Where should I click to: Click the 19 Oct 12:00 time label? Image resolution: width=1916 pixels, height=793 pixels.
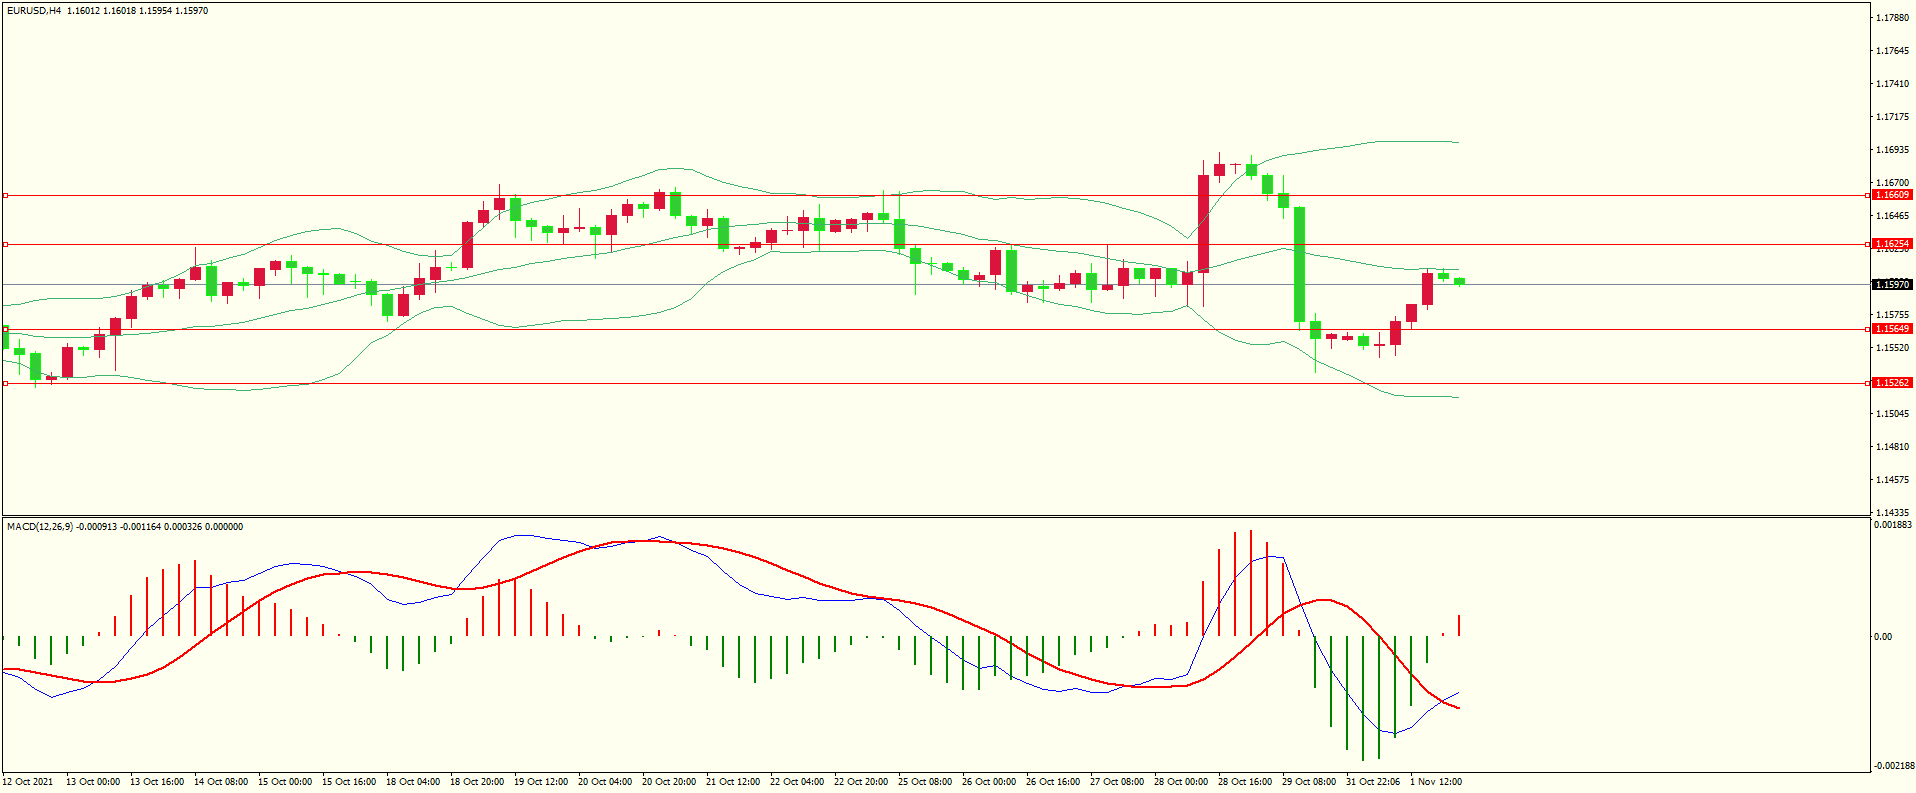(x=541, y=782)
